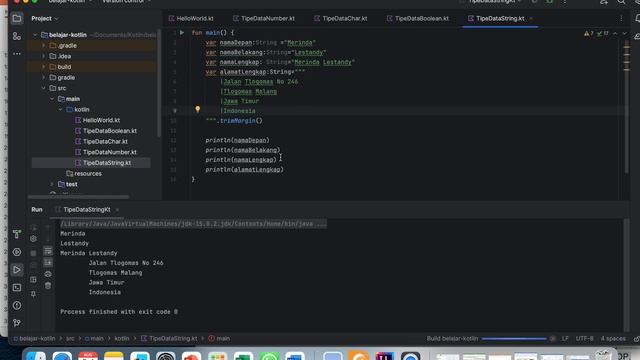
Task: Switch to the HelloWorld.kt editor tab
Action: click(x=191, y=18)
